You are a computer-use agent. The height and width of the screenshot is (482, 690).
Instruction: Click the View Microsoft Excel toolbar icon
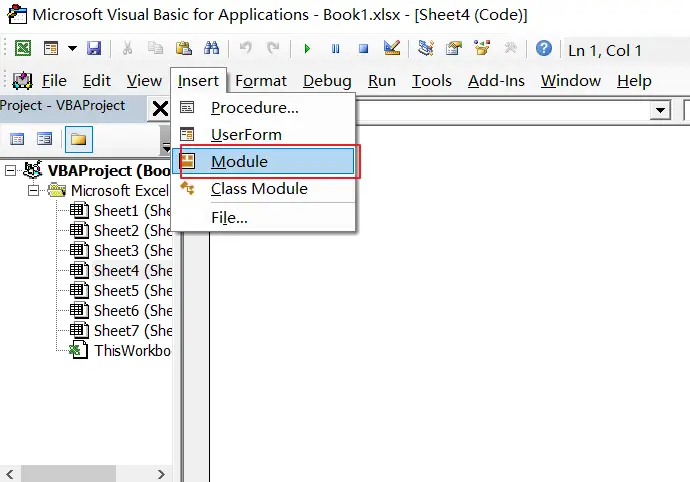[22, 48]
